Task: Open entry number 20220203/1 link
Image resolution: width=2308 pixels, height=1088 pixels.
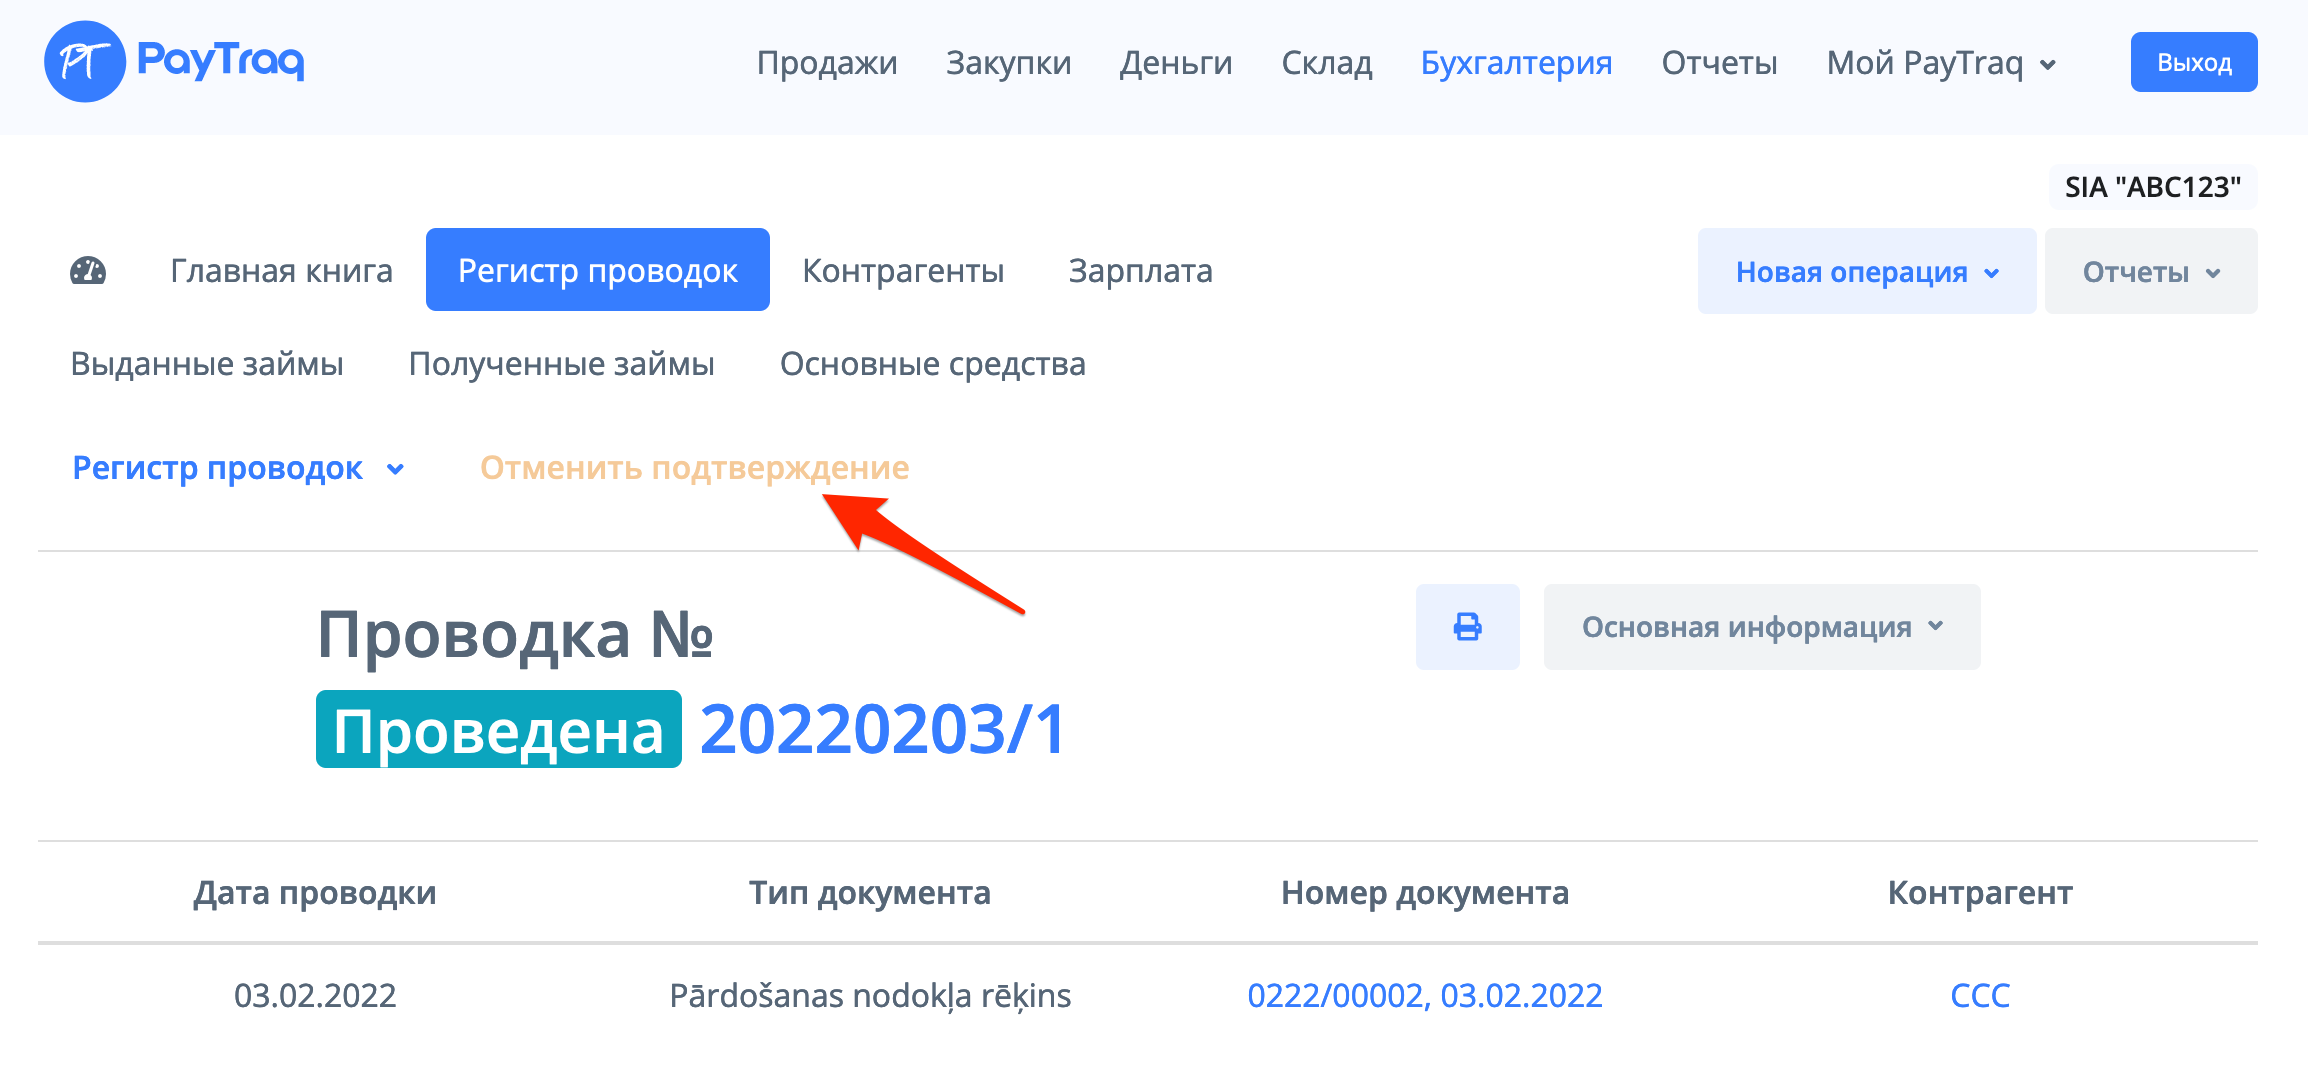Action: (x=883, y=730)
